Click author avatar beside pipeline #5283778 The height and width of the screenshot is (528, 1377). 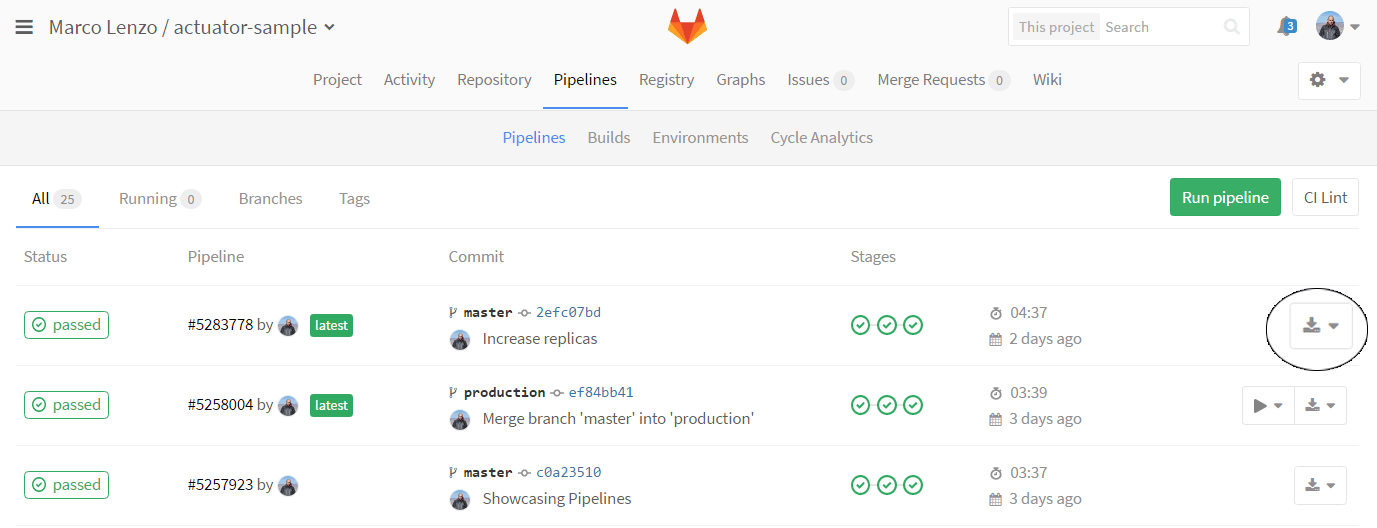(288, 325)
